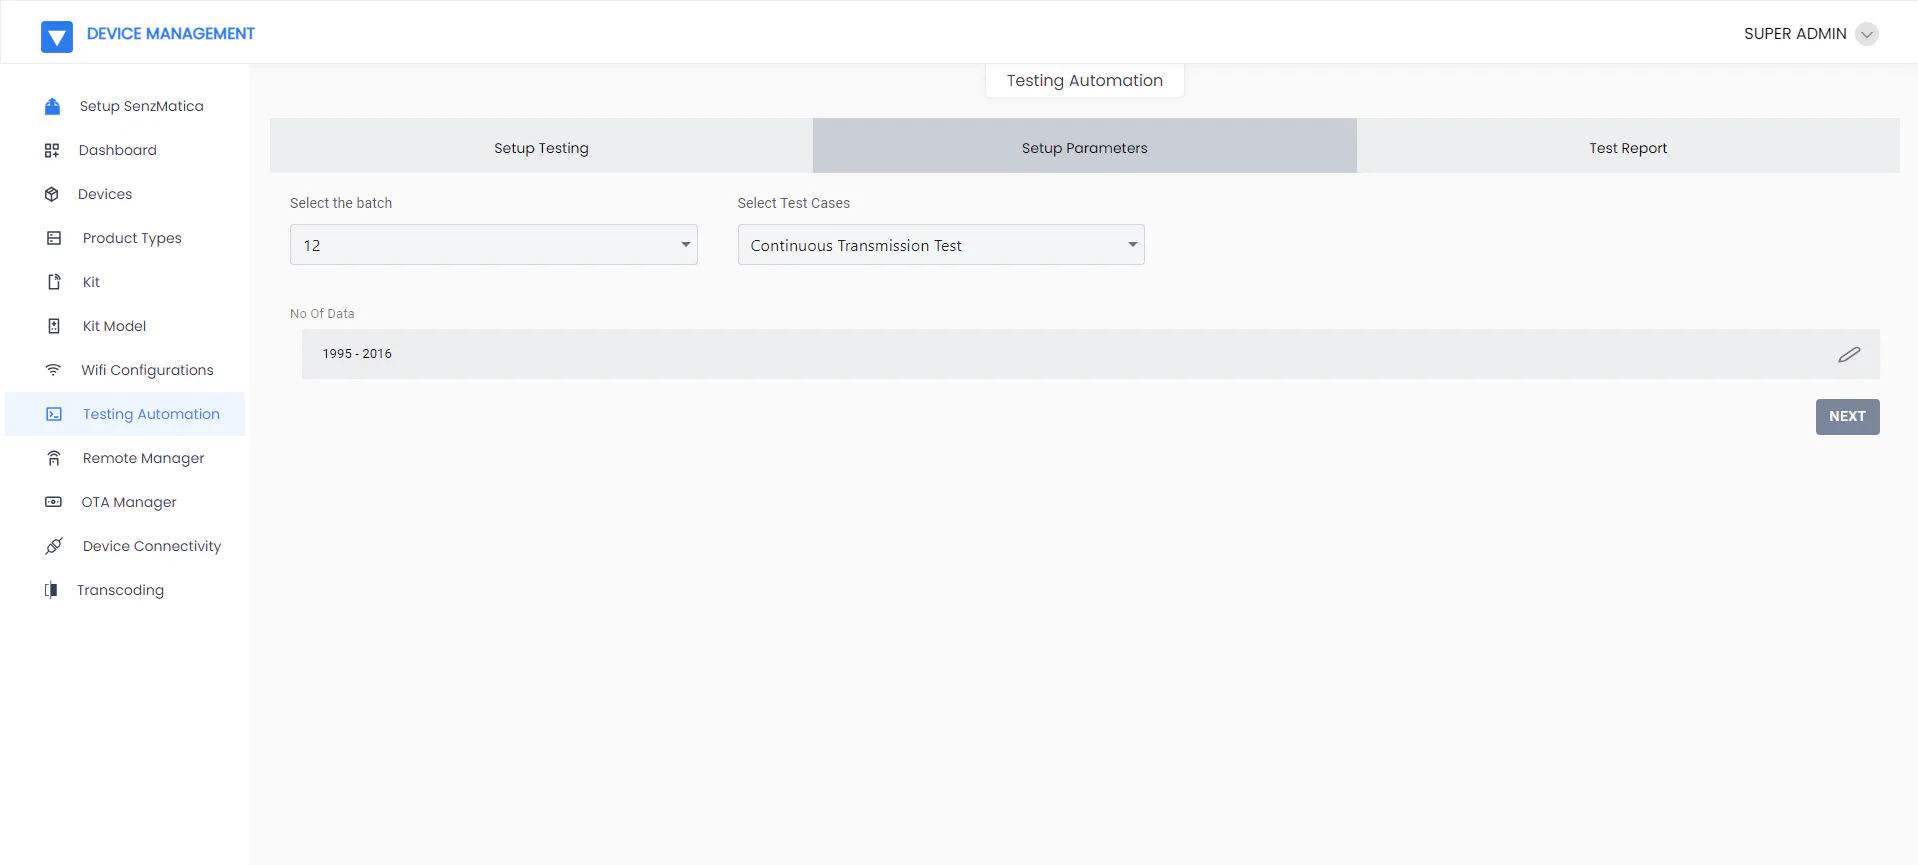Click the No Of Data label
The image size is (1918, 865).
(x=322, y=314)
